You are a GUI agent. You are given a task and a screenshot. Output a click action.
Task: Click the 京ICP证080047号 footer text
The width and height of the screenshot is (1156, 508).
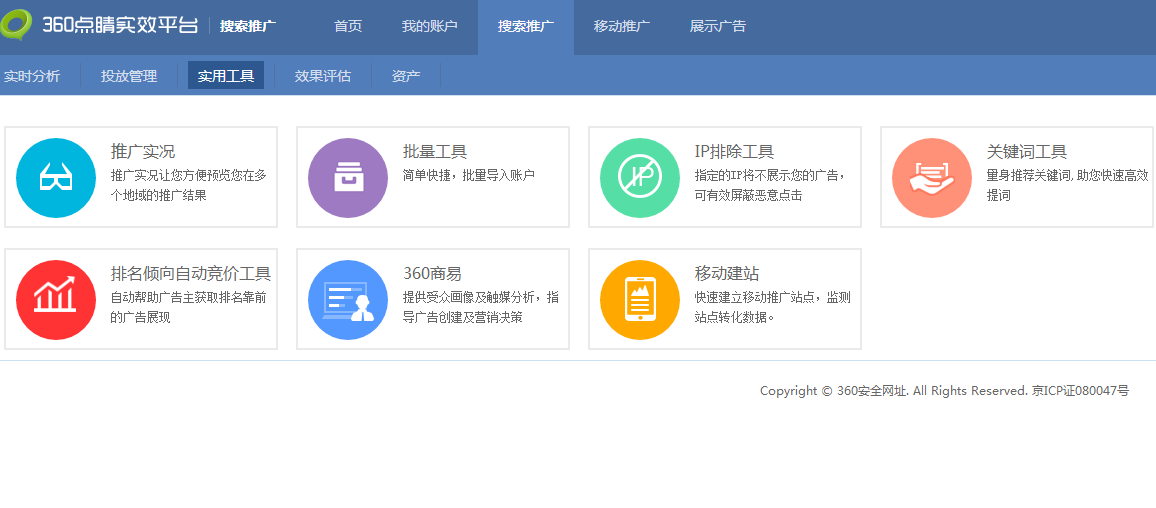click(x=1080, y=391)
